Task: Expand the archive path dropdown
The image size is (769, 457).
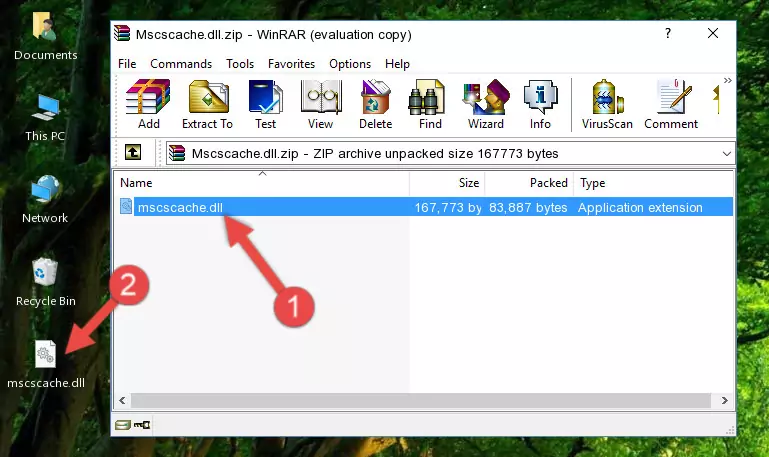Action: click(x=726, y=153)
